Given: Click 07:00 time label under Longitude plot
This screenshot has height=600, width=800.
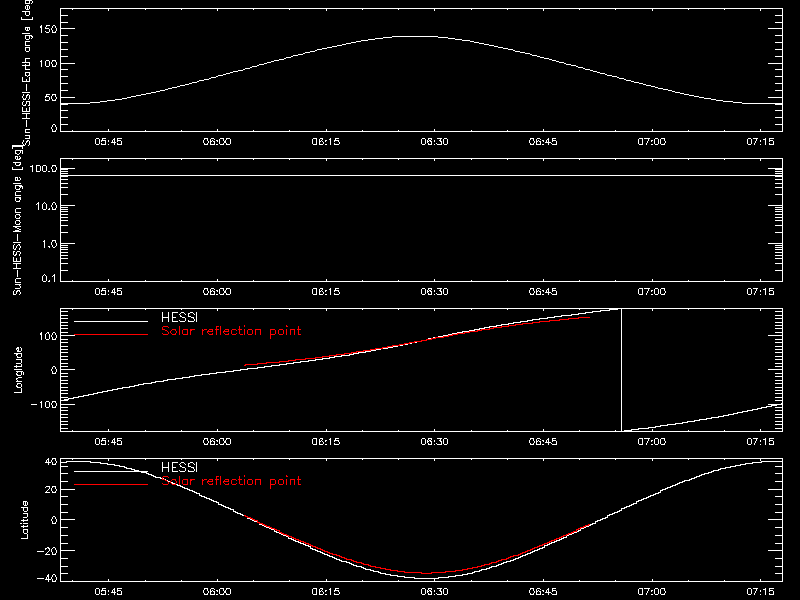Looking at the screenshot, I should pos(652,441).
